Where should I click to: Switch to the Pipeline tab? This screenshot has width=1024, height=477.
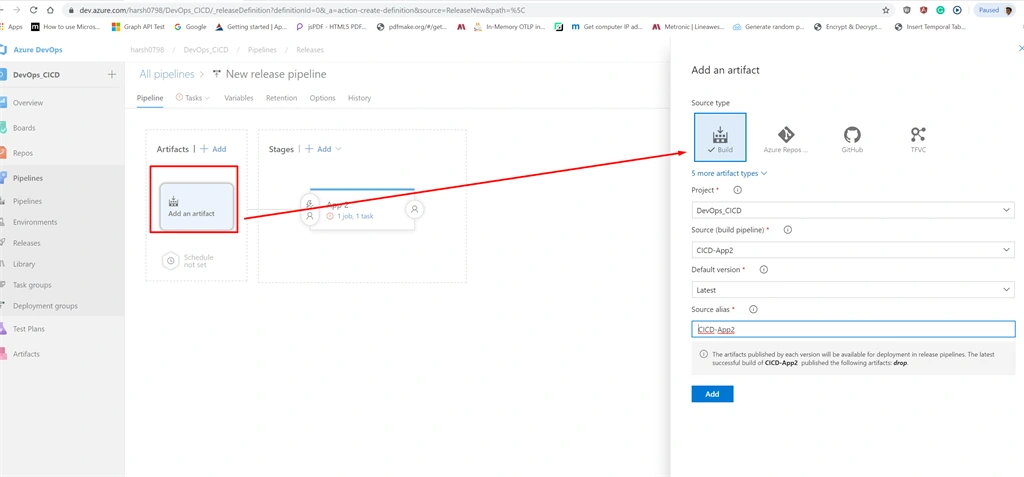[150, 98]
